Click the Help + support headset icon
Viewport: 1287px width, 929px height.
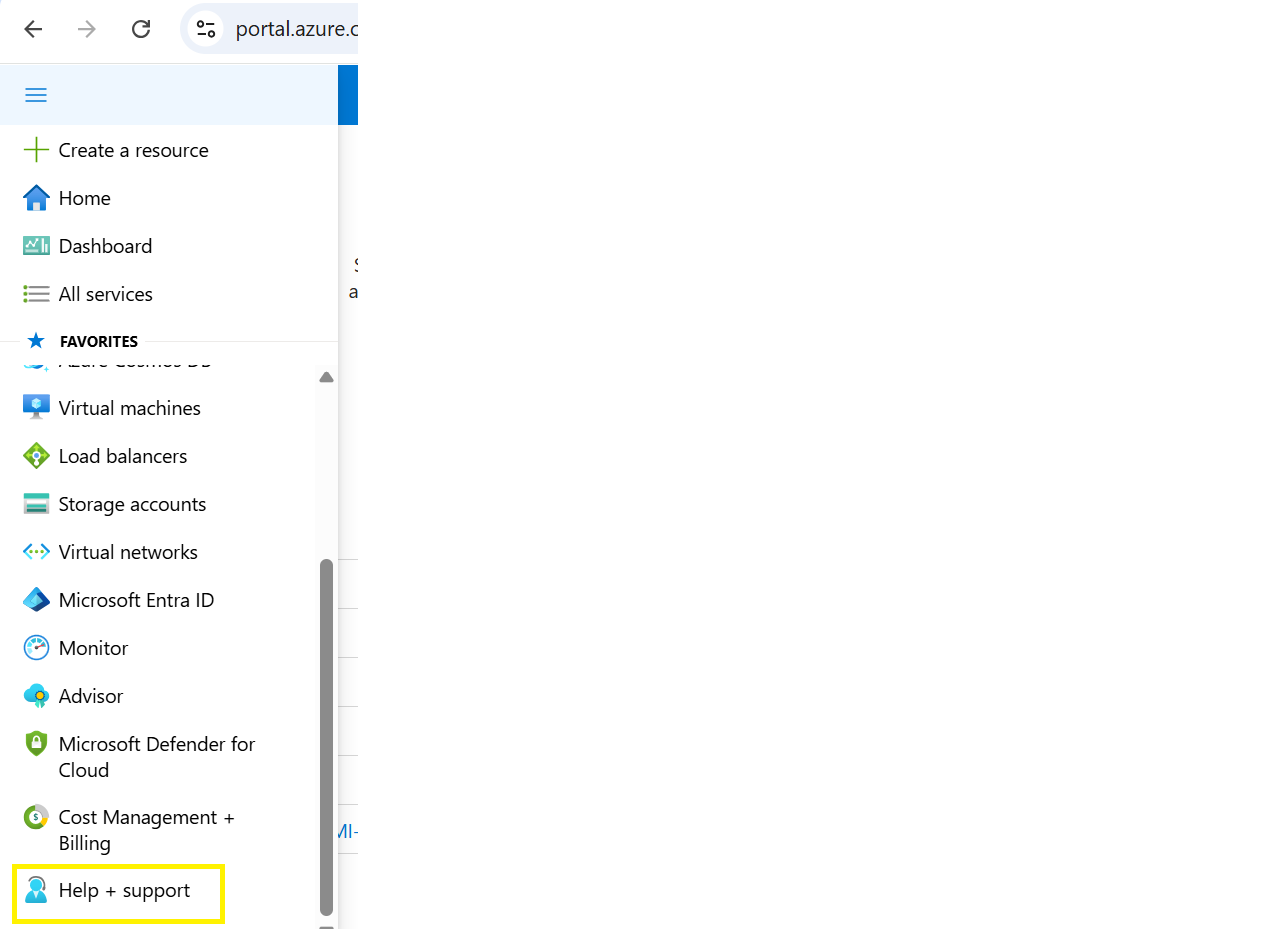point(36,890)
